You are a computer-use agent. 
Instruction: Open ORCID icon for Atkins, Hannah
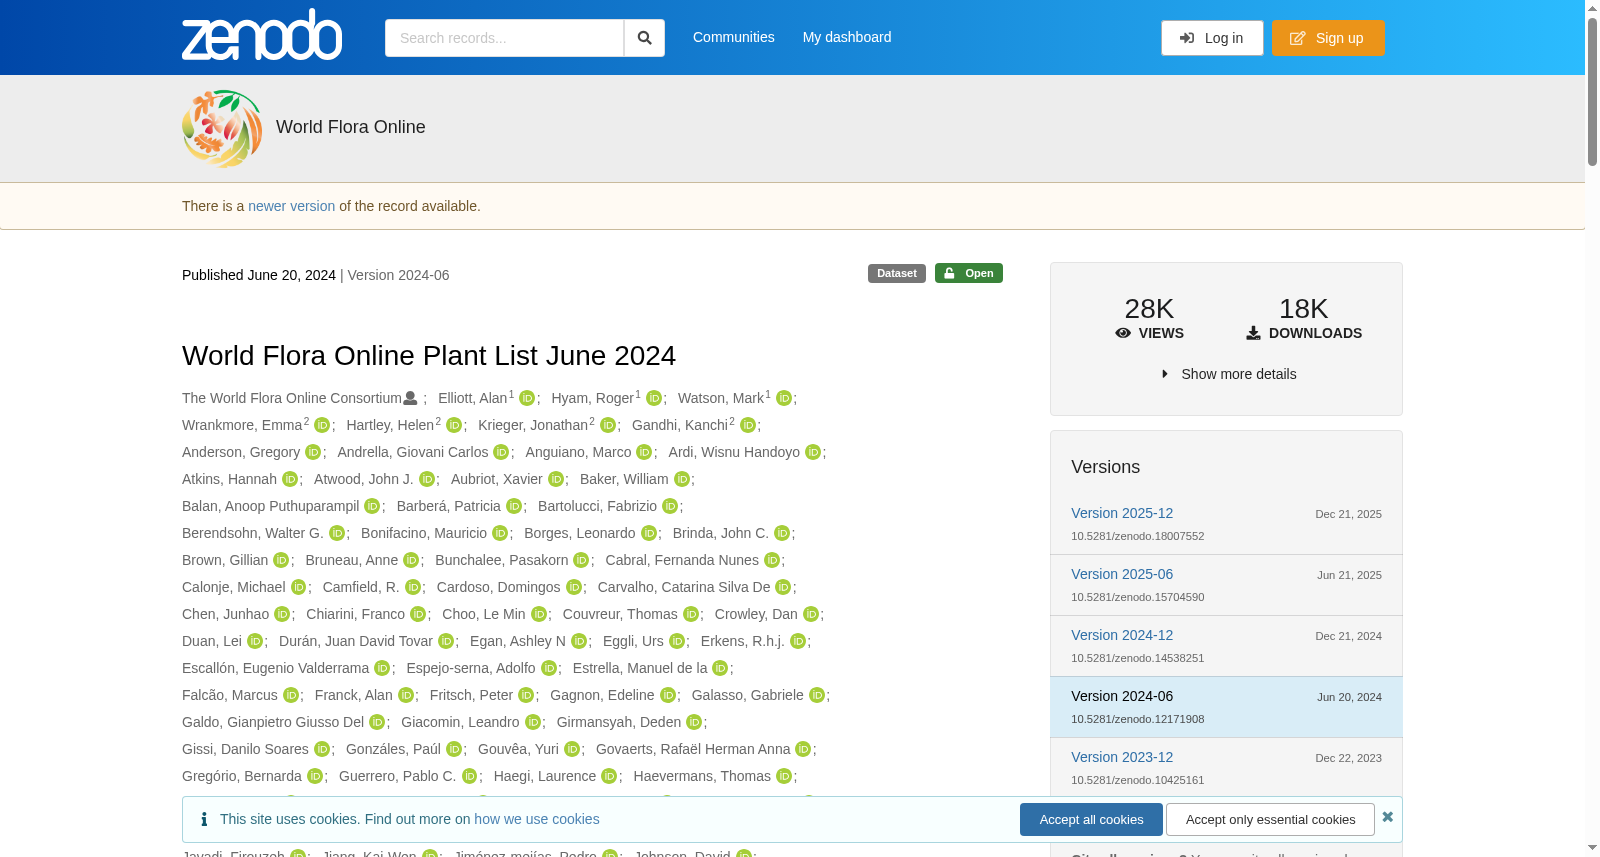[290, 479]
